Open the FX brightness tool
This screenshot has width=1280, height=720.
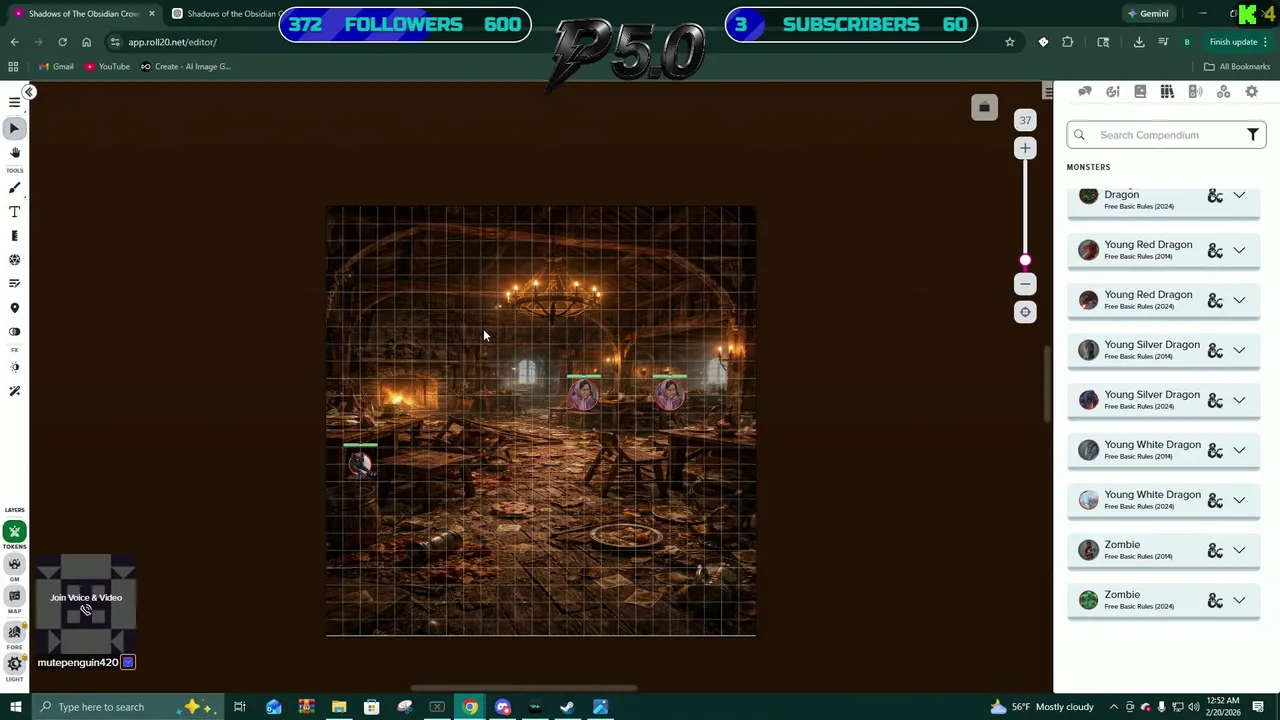click(14, 367)
